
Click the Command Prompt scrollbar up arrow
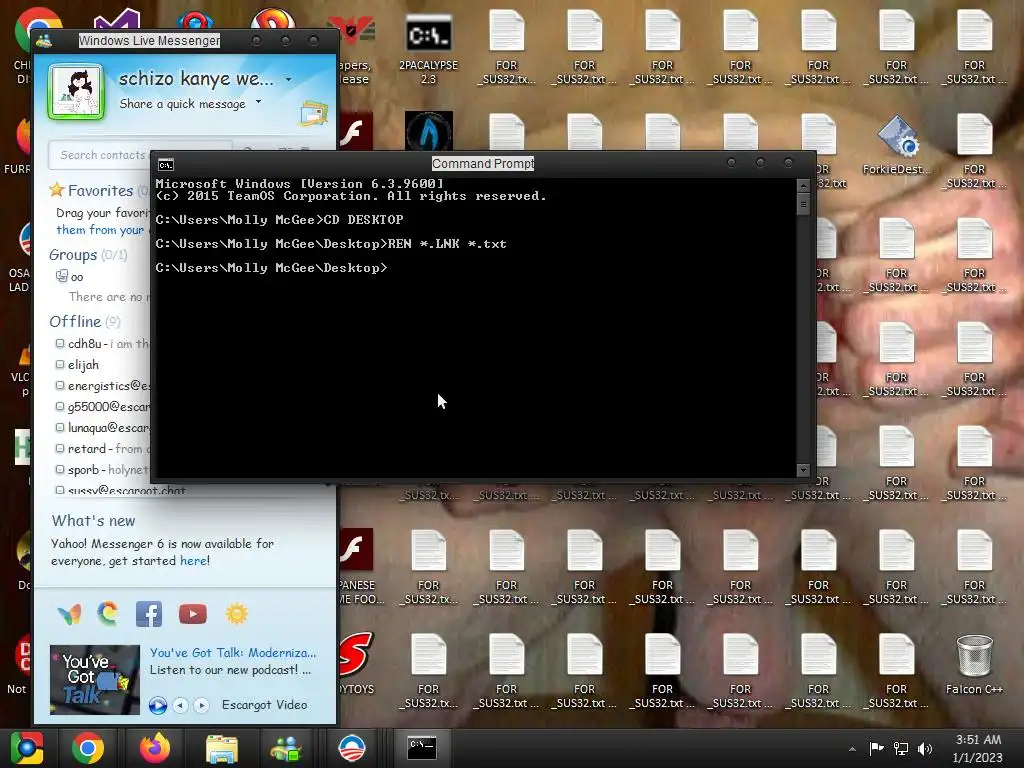pos(803,185)
